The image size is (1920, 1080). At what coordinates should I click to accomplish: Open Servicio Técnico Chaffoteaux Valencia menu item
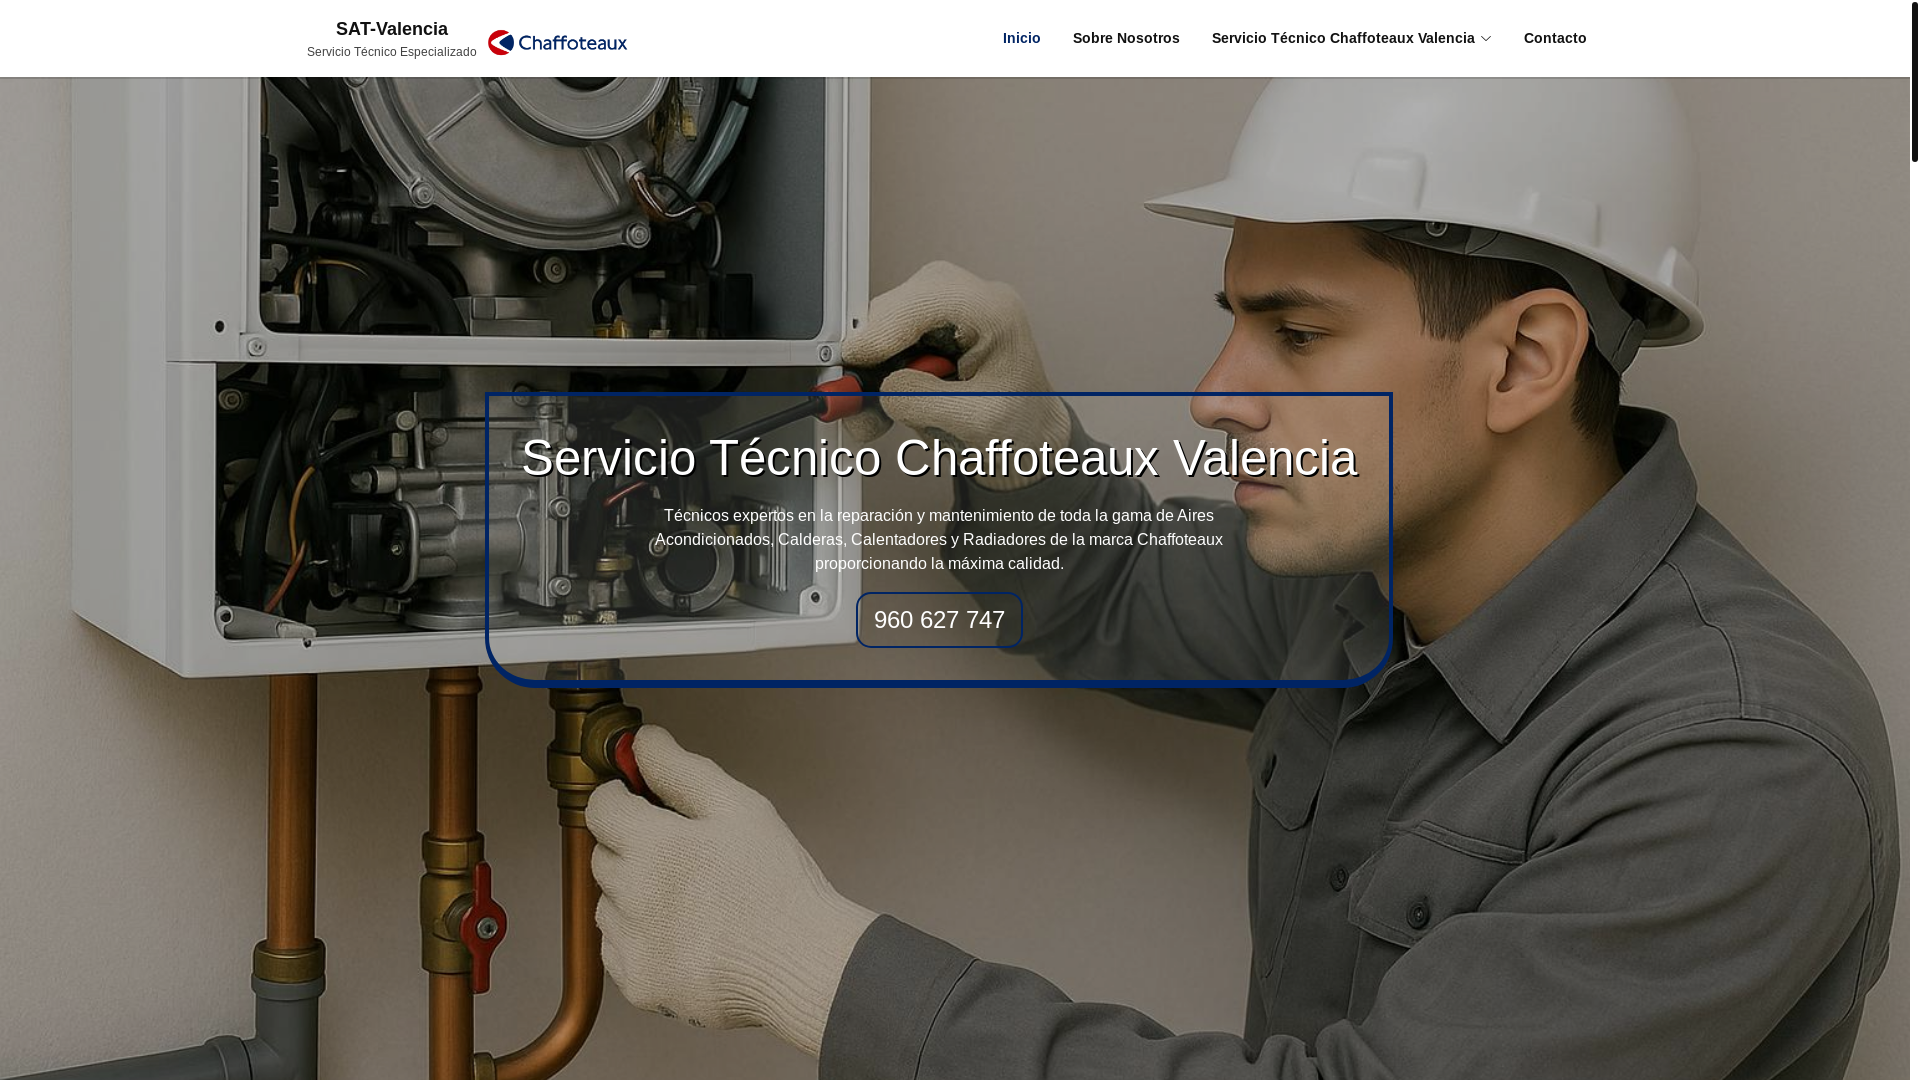click(1342, 38)
